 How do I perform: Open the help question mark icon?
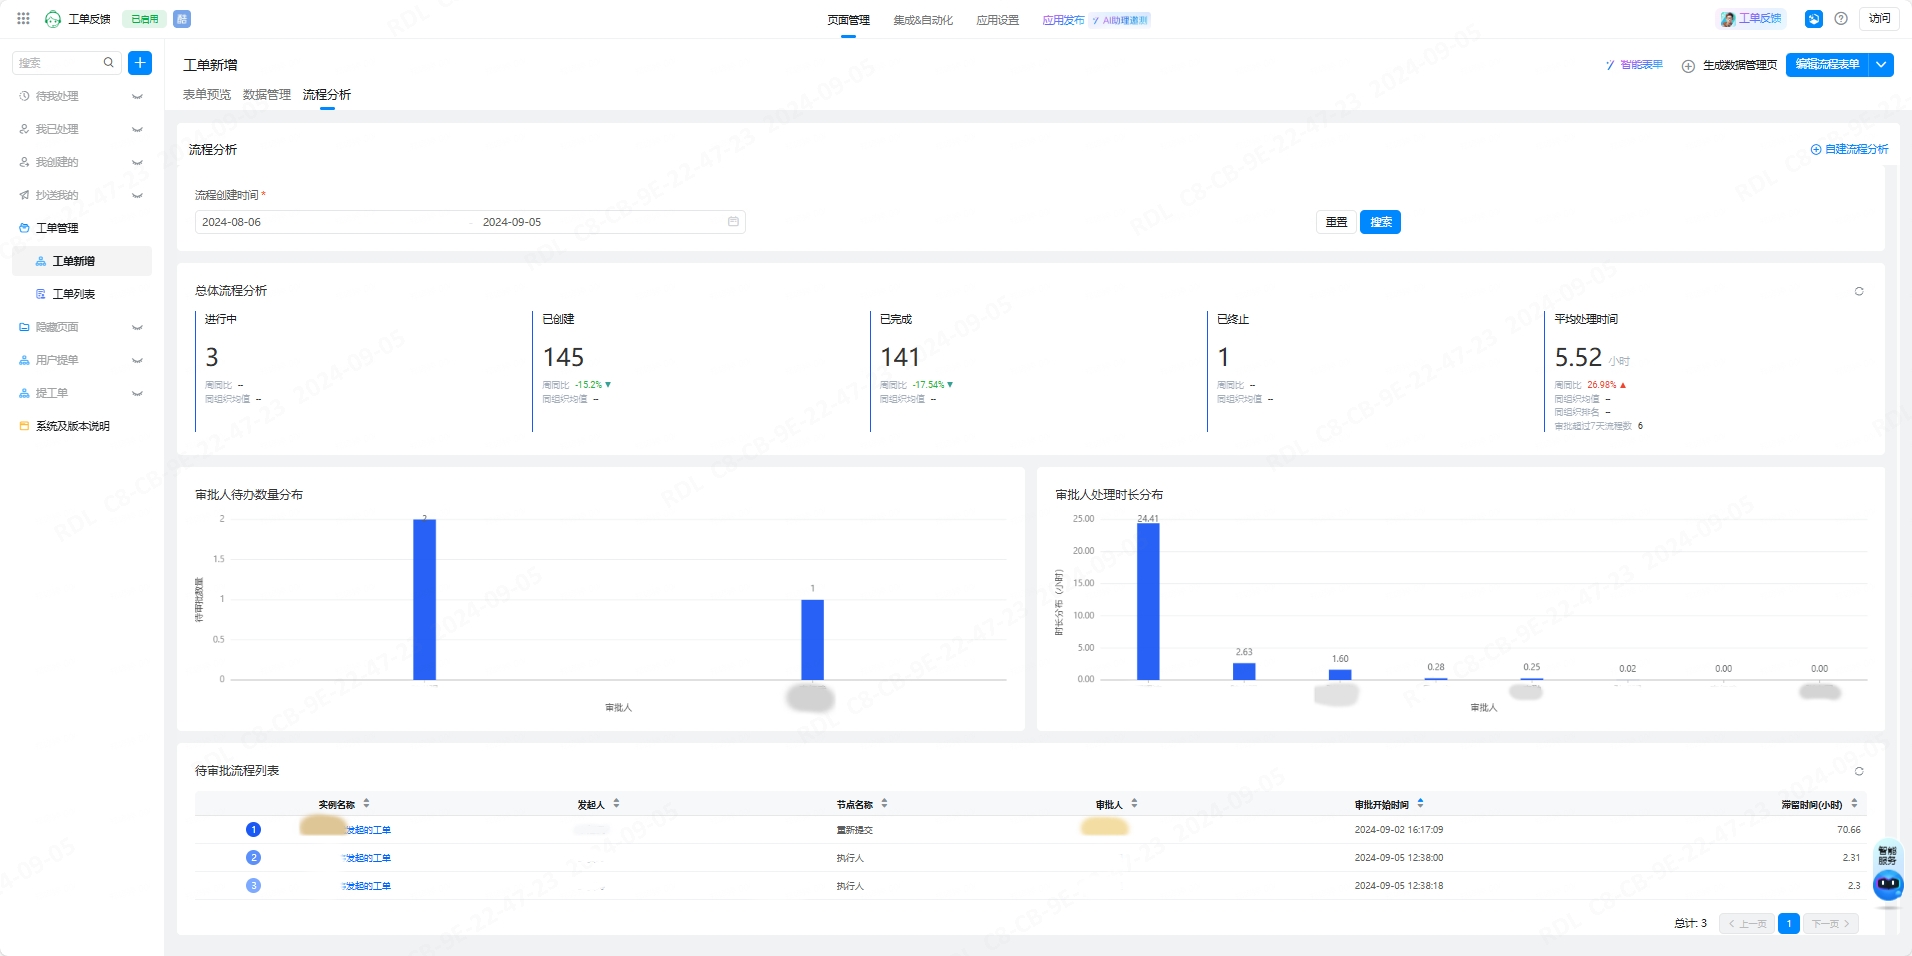(1841, 19)
